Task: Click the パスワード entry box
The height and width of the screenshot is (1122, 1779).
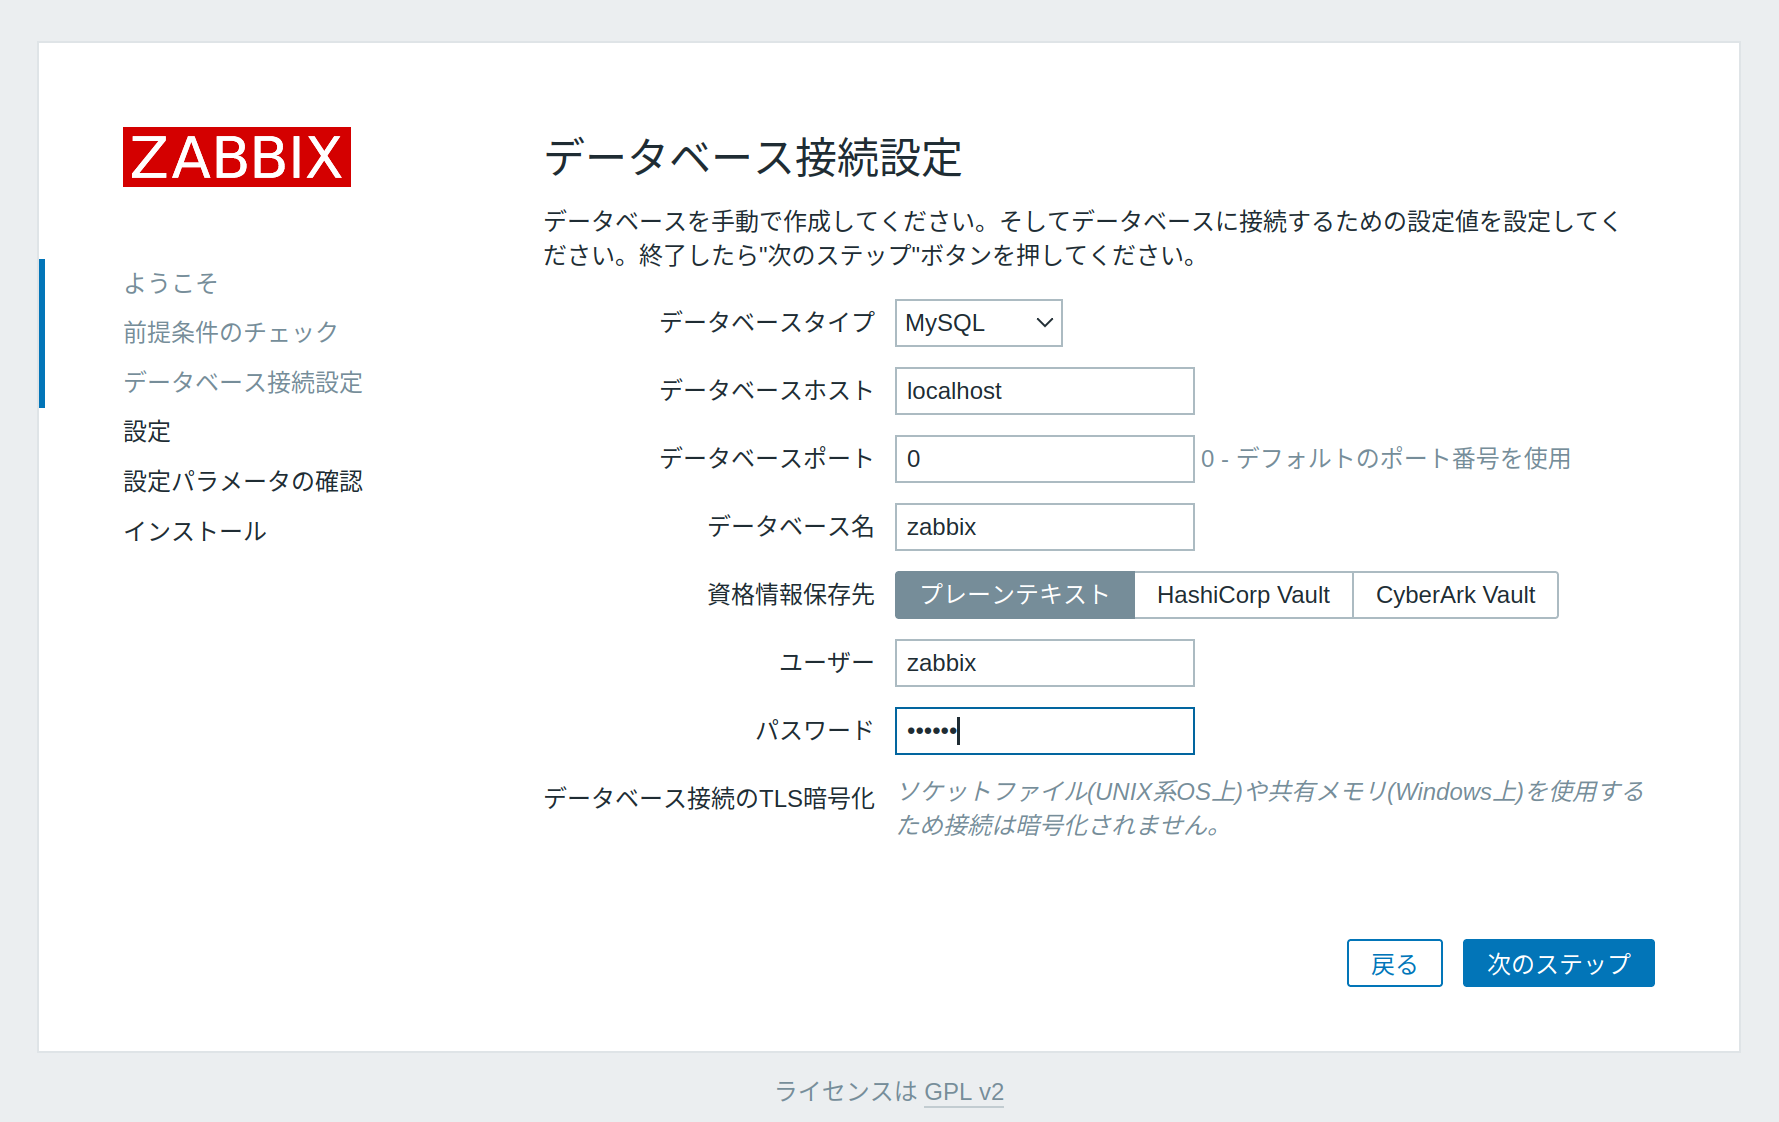Action: point(1043,730)
